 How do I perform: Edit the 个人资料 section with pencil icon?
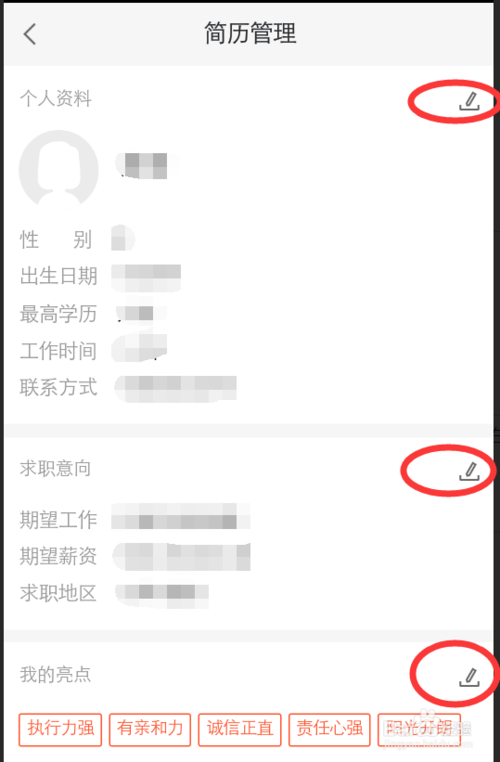point(469,101)
